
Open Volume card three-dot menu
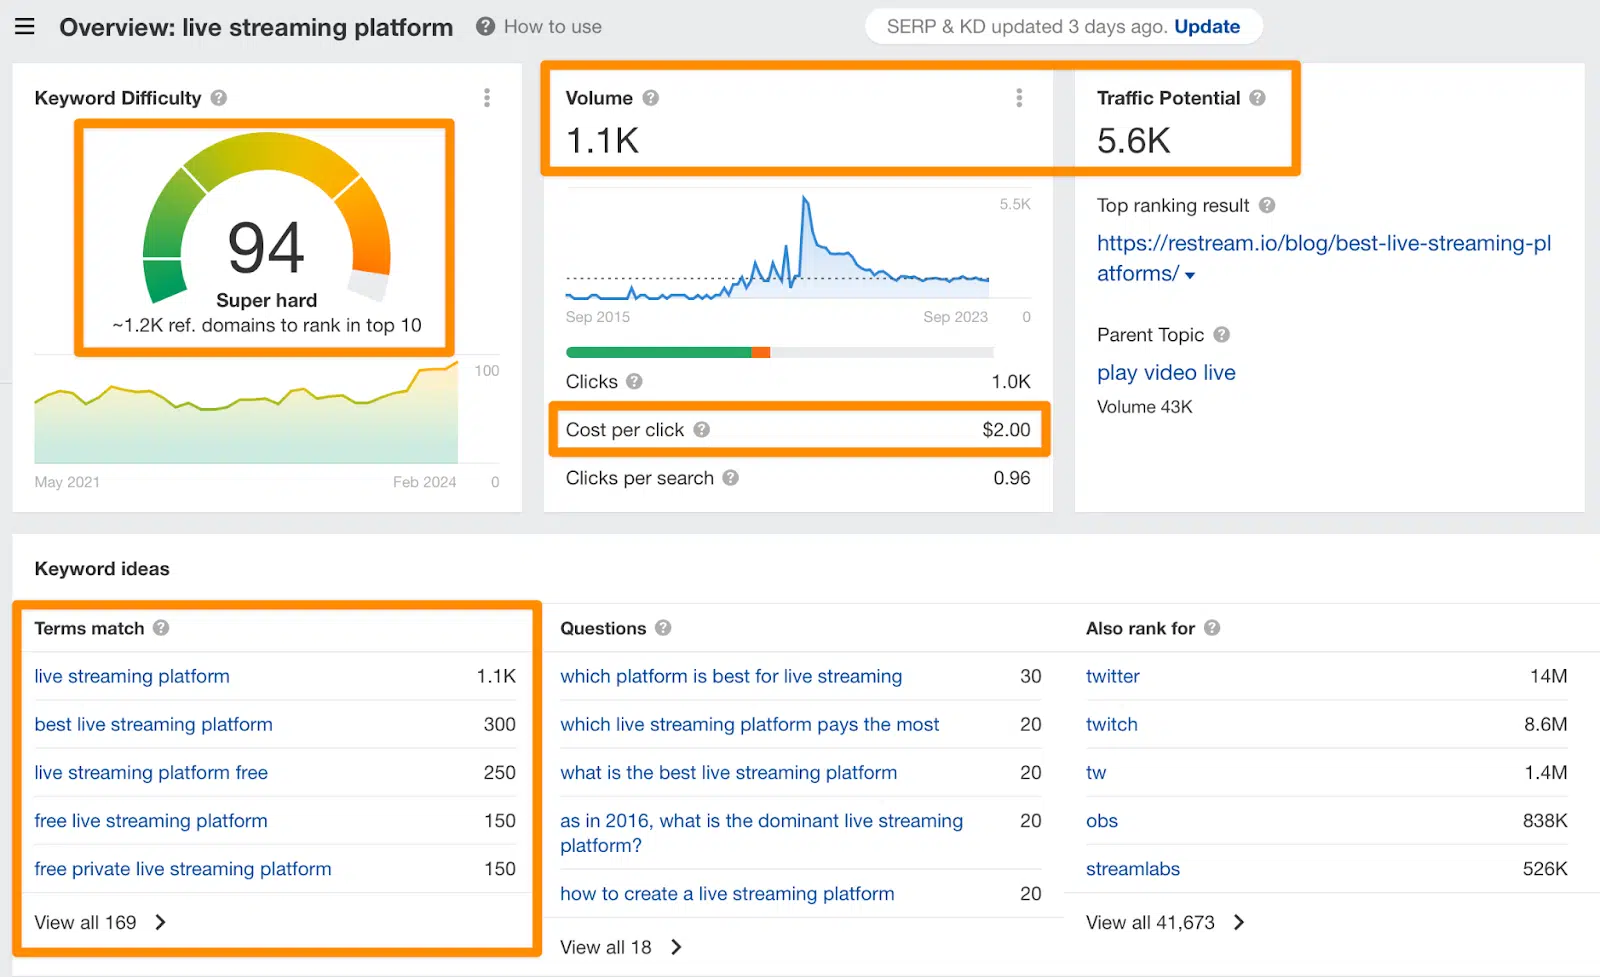[x=1019, y=98]
